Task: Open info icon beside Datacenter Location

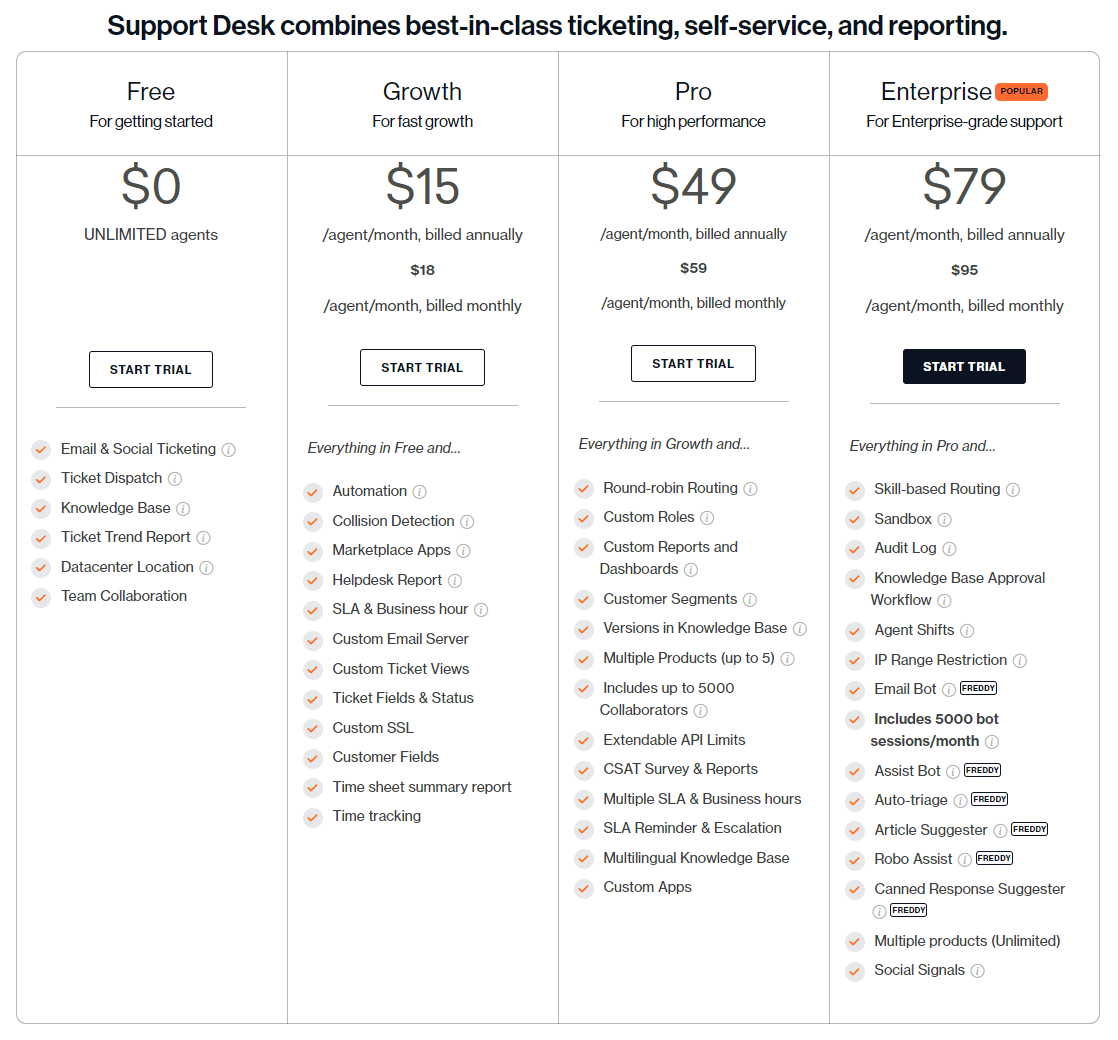Action: tap(206, 568)
